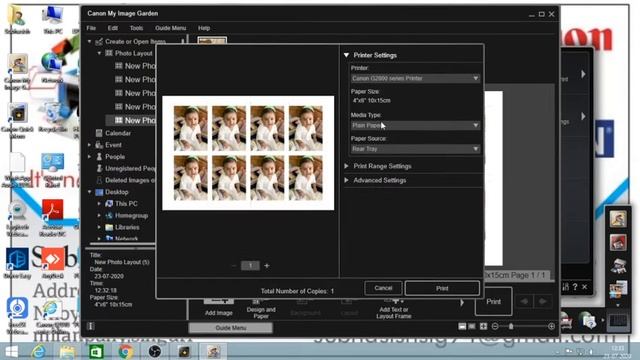Image resolution: width=640 pixels, height=360 pixels.
Task: Click the Photo Layout grid icon
Action: tap(109, 53)
